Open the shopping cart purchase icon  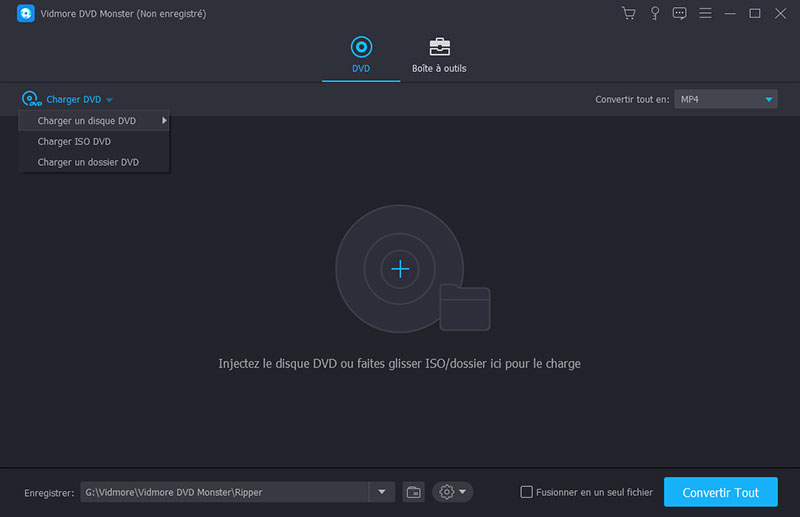coord(629,13)
